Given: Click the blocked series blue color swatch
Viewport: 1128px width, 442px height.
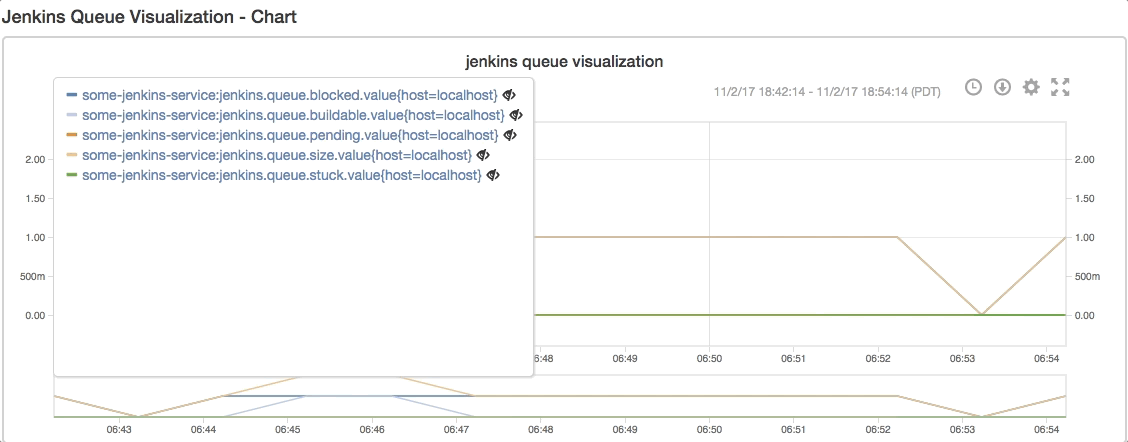Looking at the screenshot, I should [71, 94].
